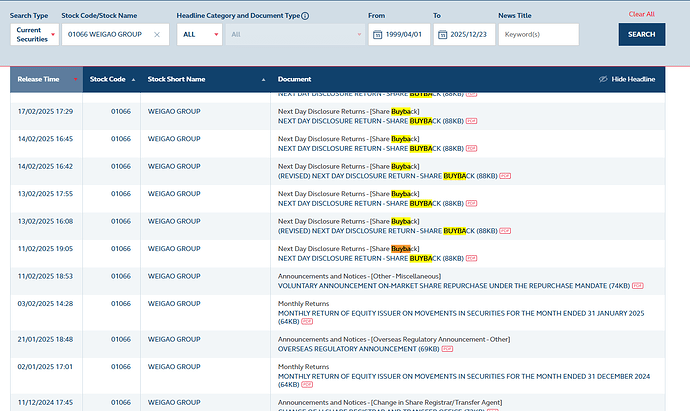Select release time 11/12/2024 17:45

pyautogui.click(x=45, y=403)
